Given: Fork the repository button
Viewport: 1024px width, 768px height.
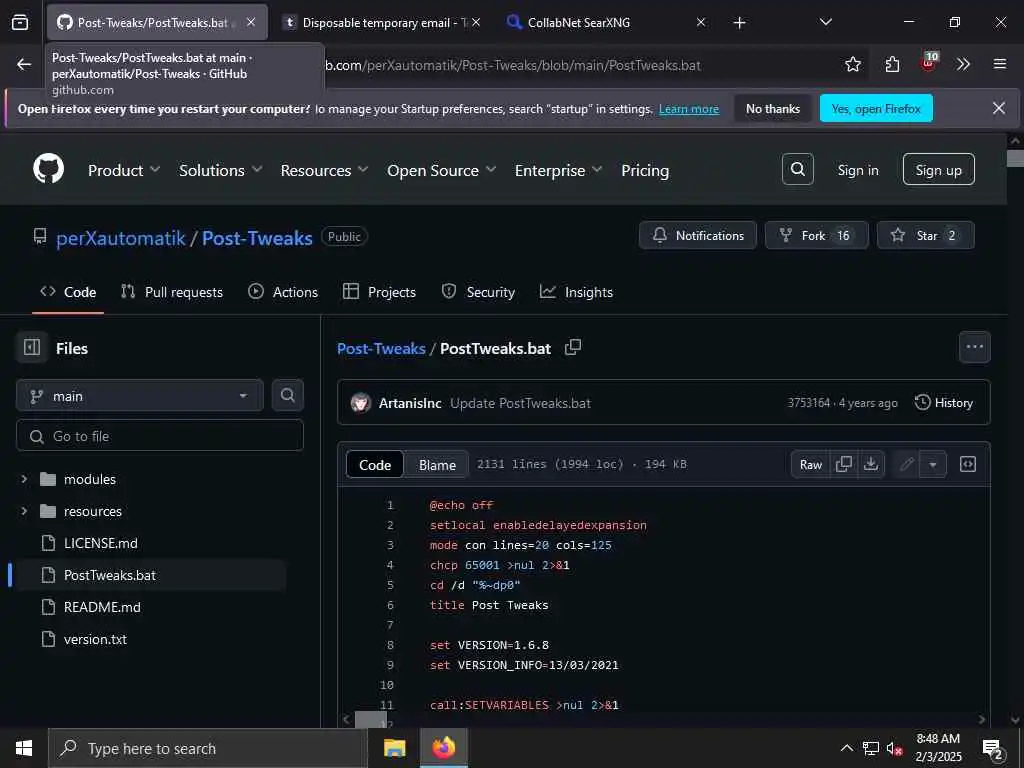Looking at the screenshot, I should tap(816, 235).
